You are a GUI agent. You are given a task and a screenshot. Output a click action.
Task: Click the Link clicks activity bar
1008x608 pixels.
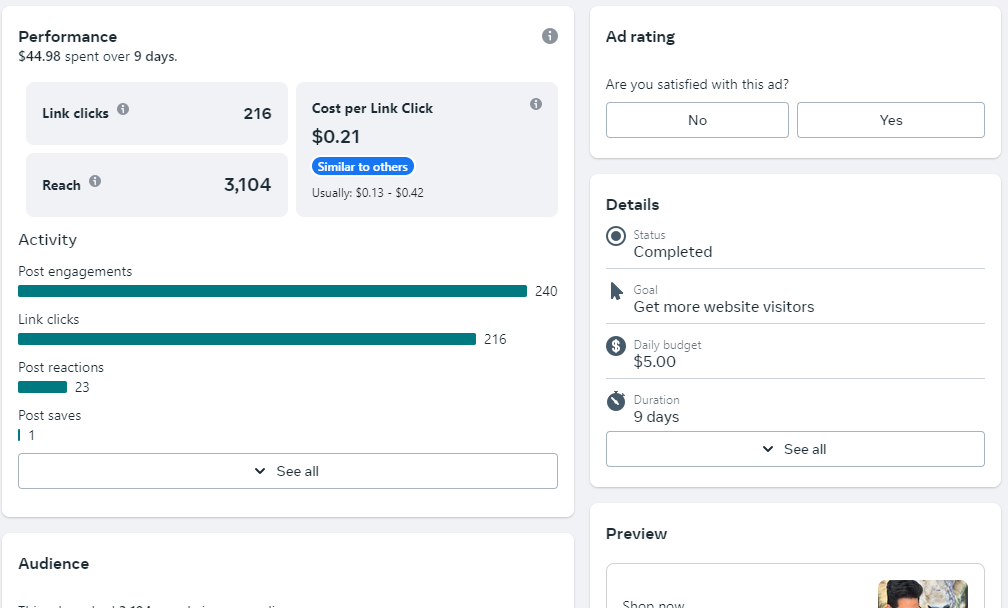click(247, 339)
